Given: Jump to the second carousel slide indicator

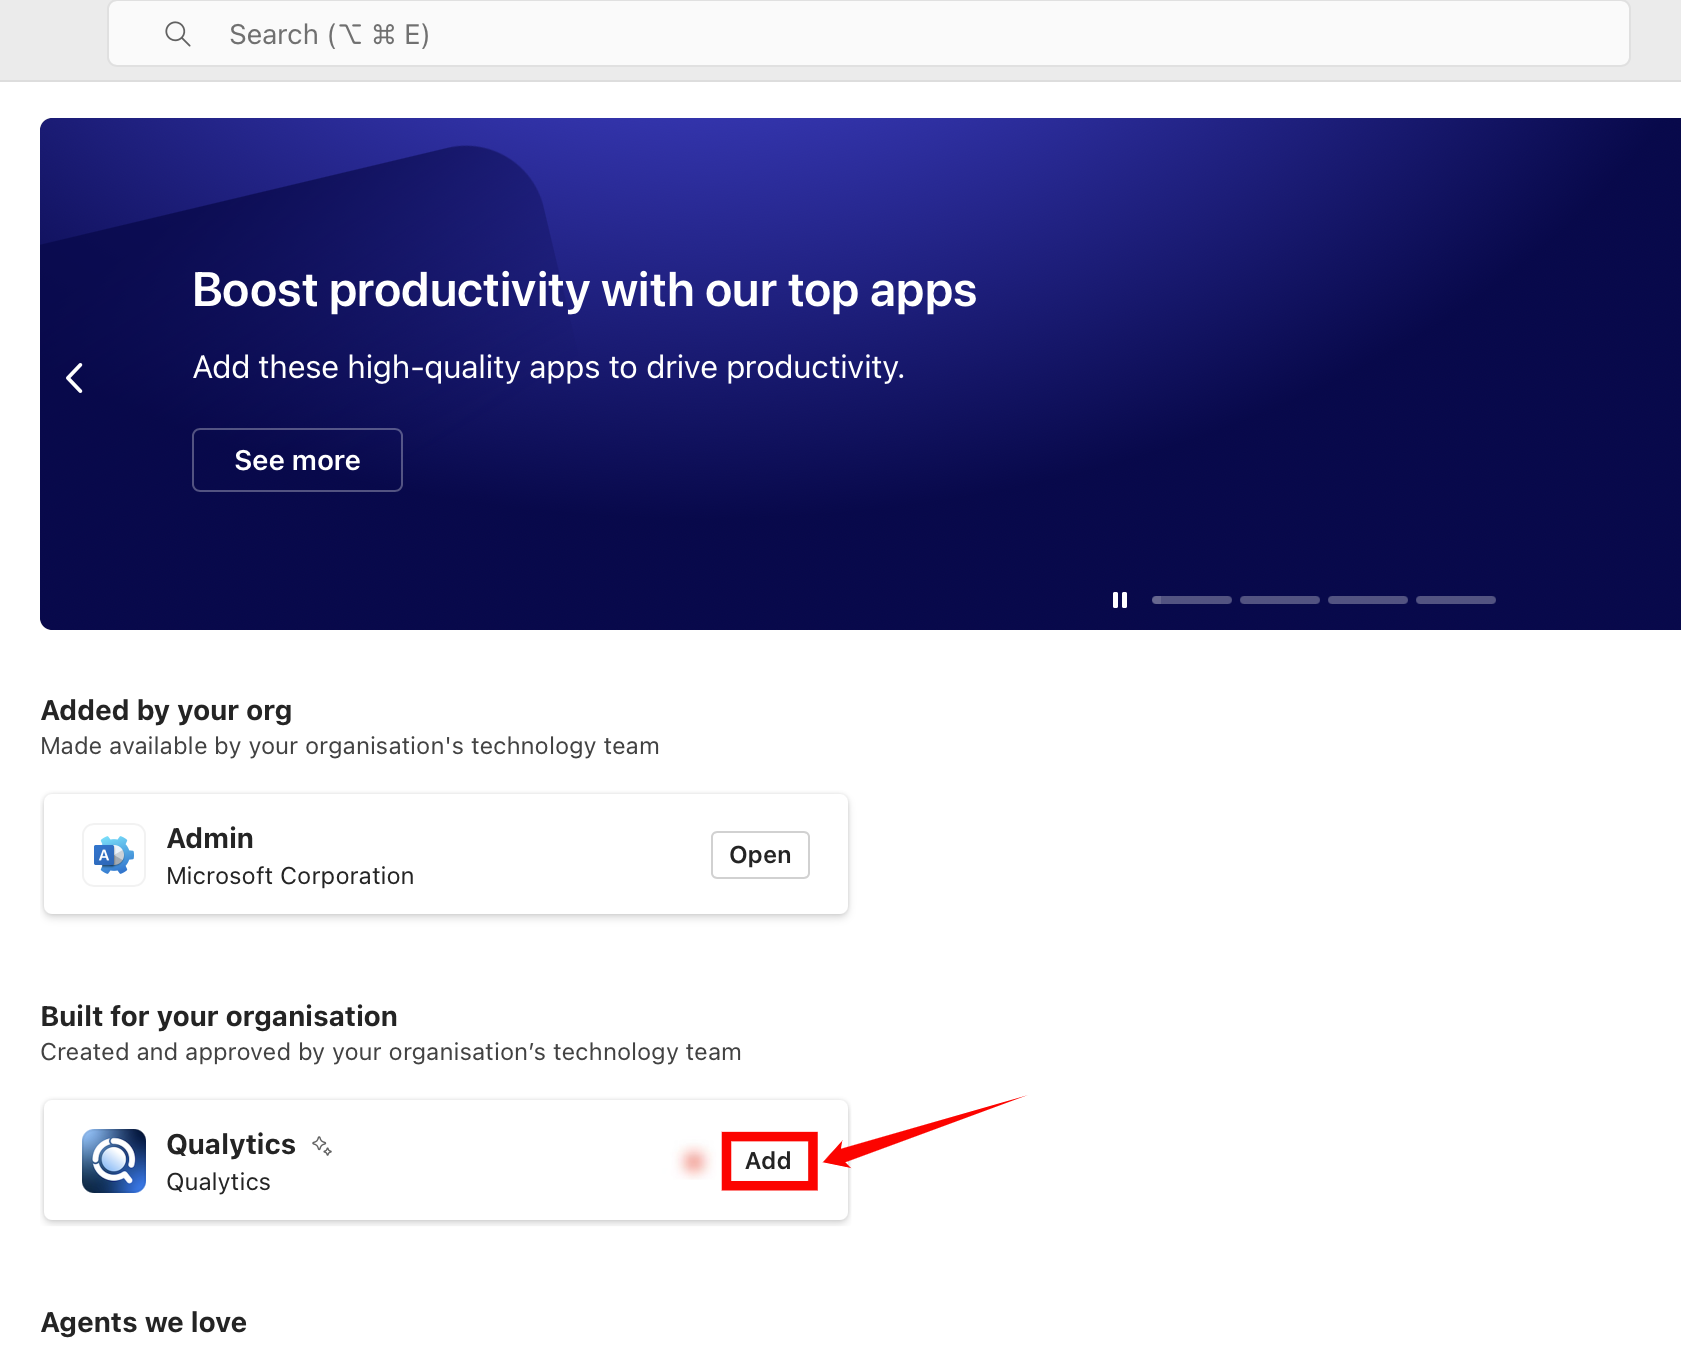Looking at the screenshot, I should point(1279,600).
